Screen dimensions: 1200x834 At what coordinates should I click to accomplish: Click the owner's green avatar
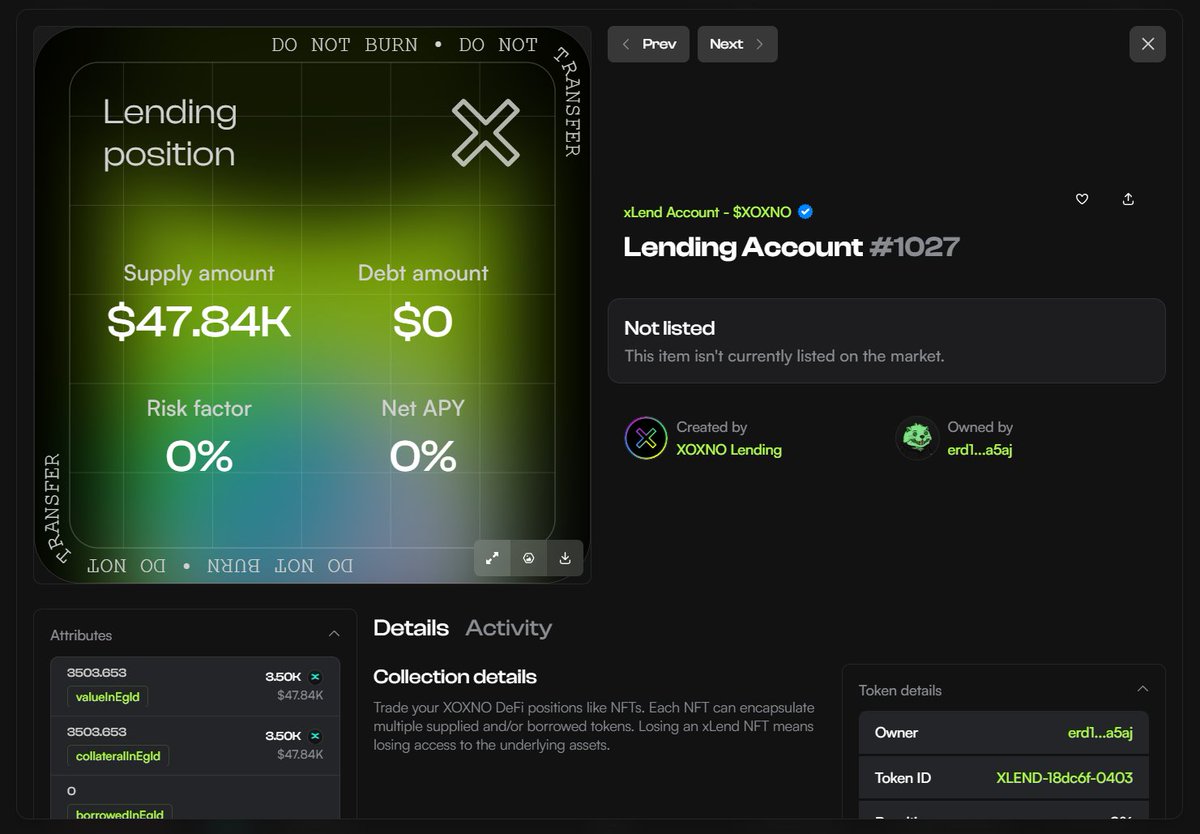point(917,438)
